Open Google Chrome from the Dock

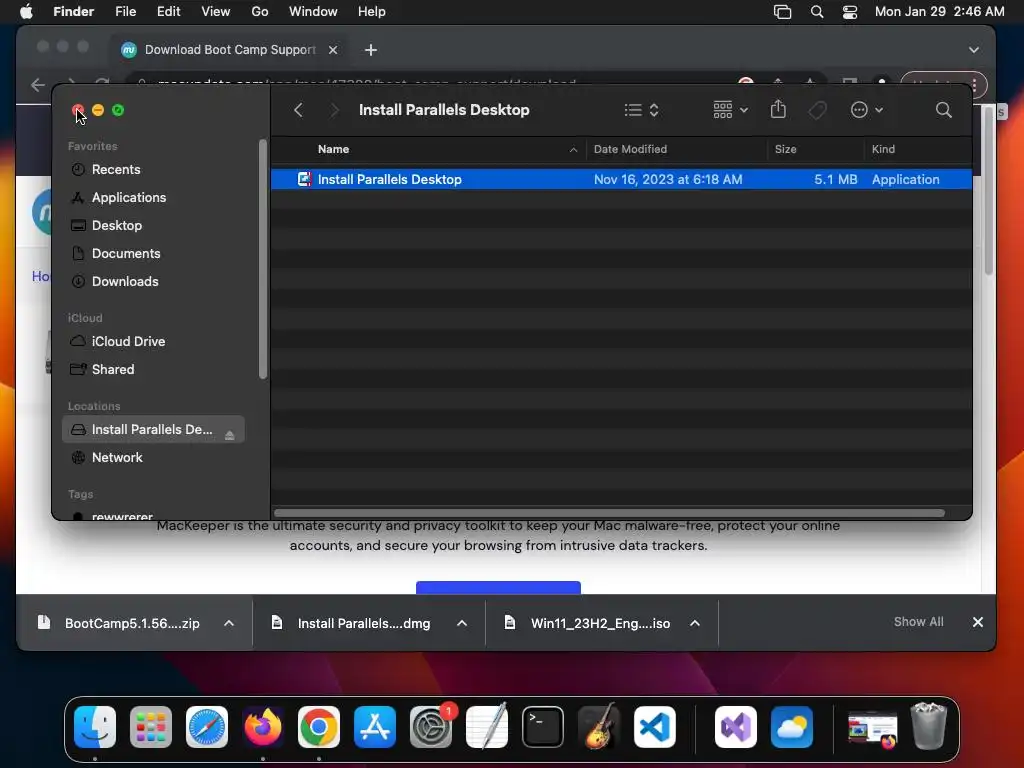(x=319, y=727)
